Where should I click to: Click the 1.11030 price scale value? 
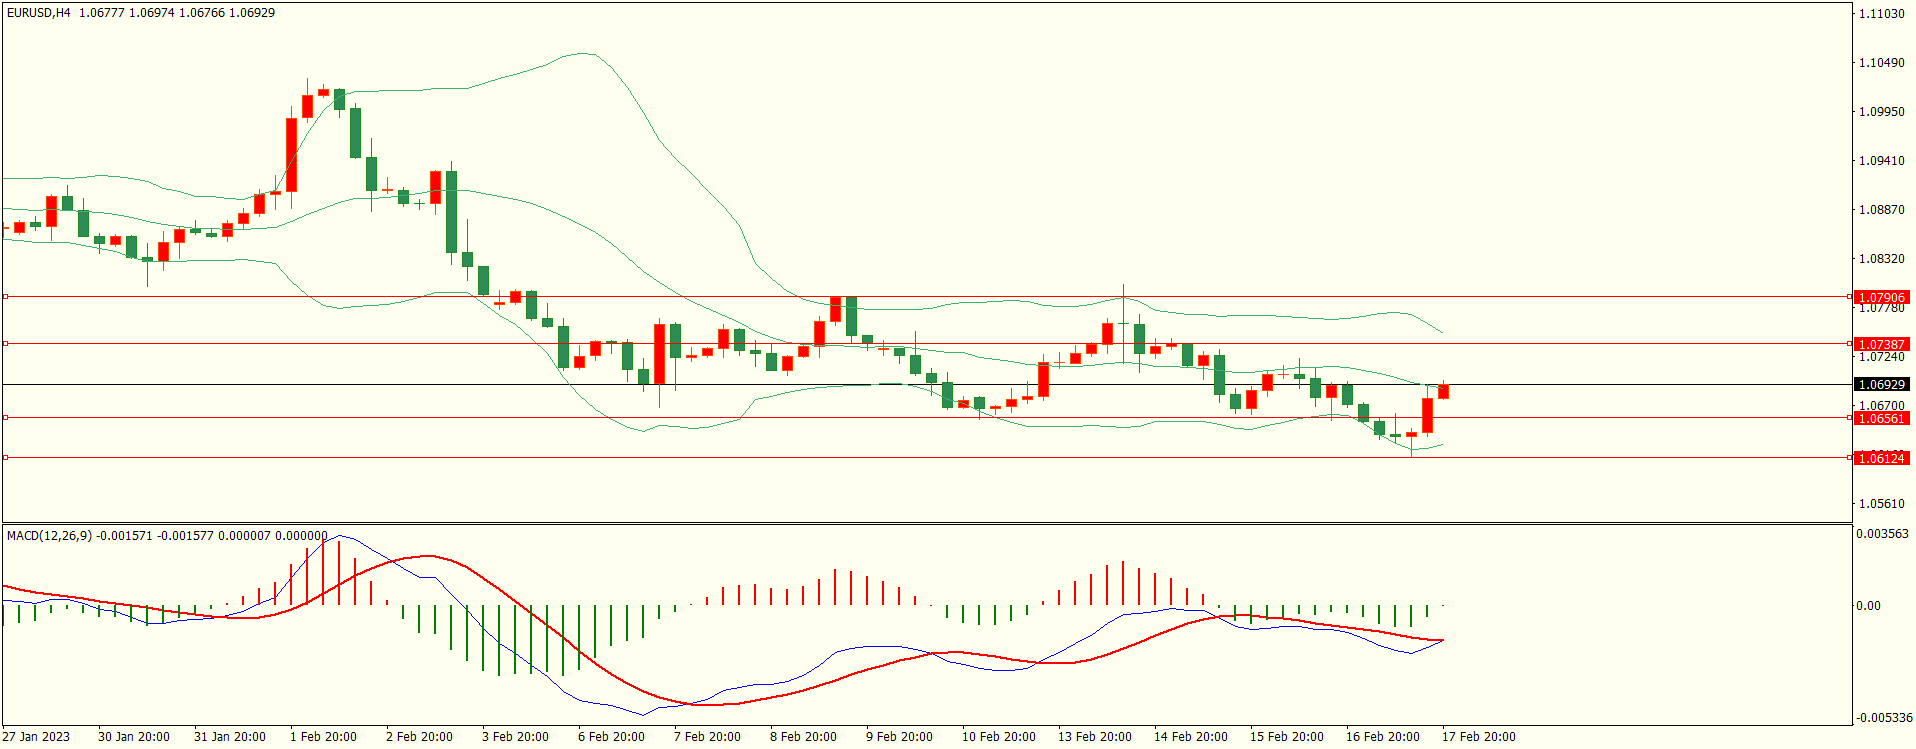click(x=1881, y=14)
